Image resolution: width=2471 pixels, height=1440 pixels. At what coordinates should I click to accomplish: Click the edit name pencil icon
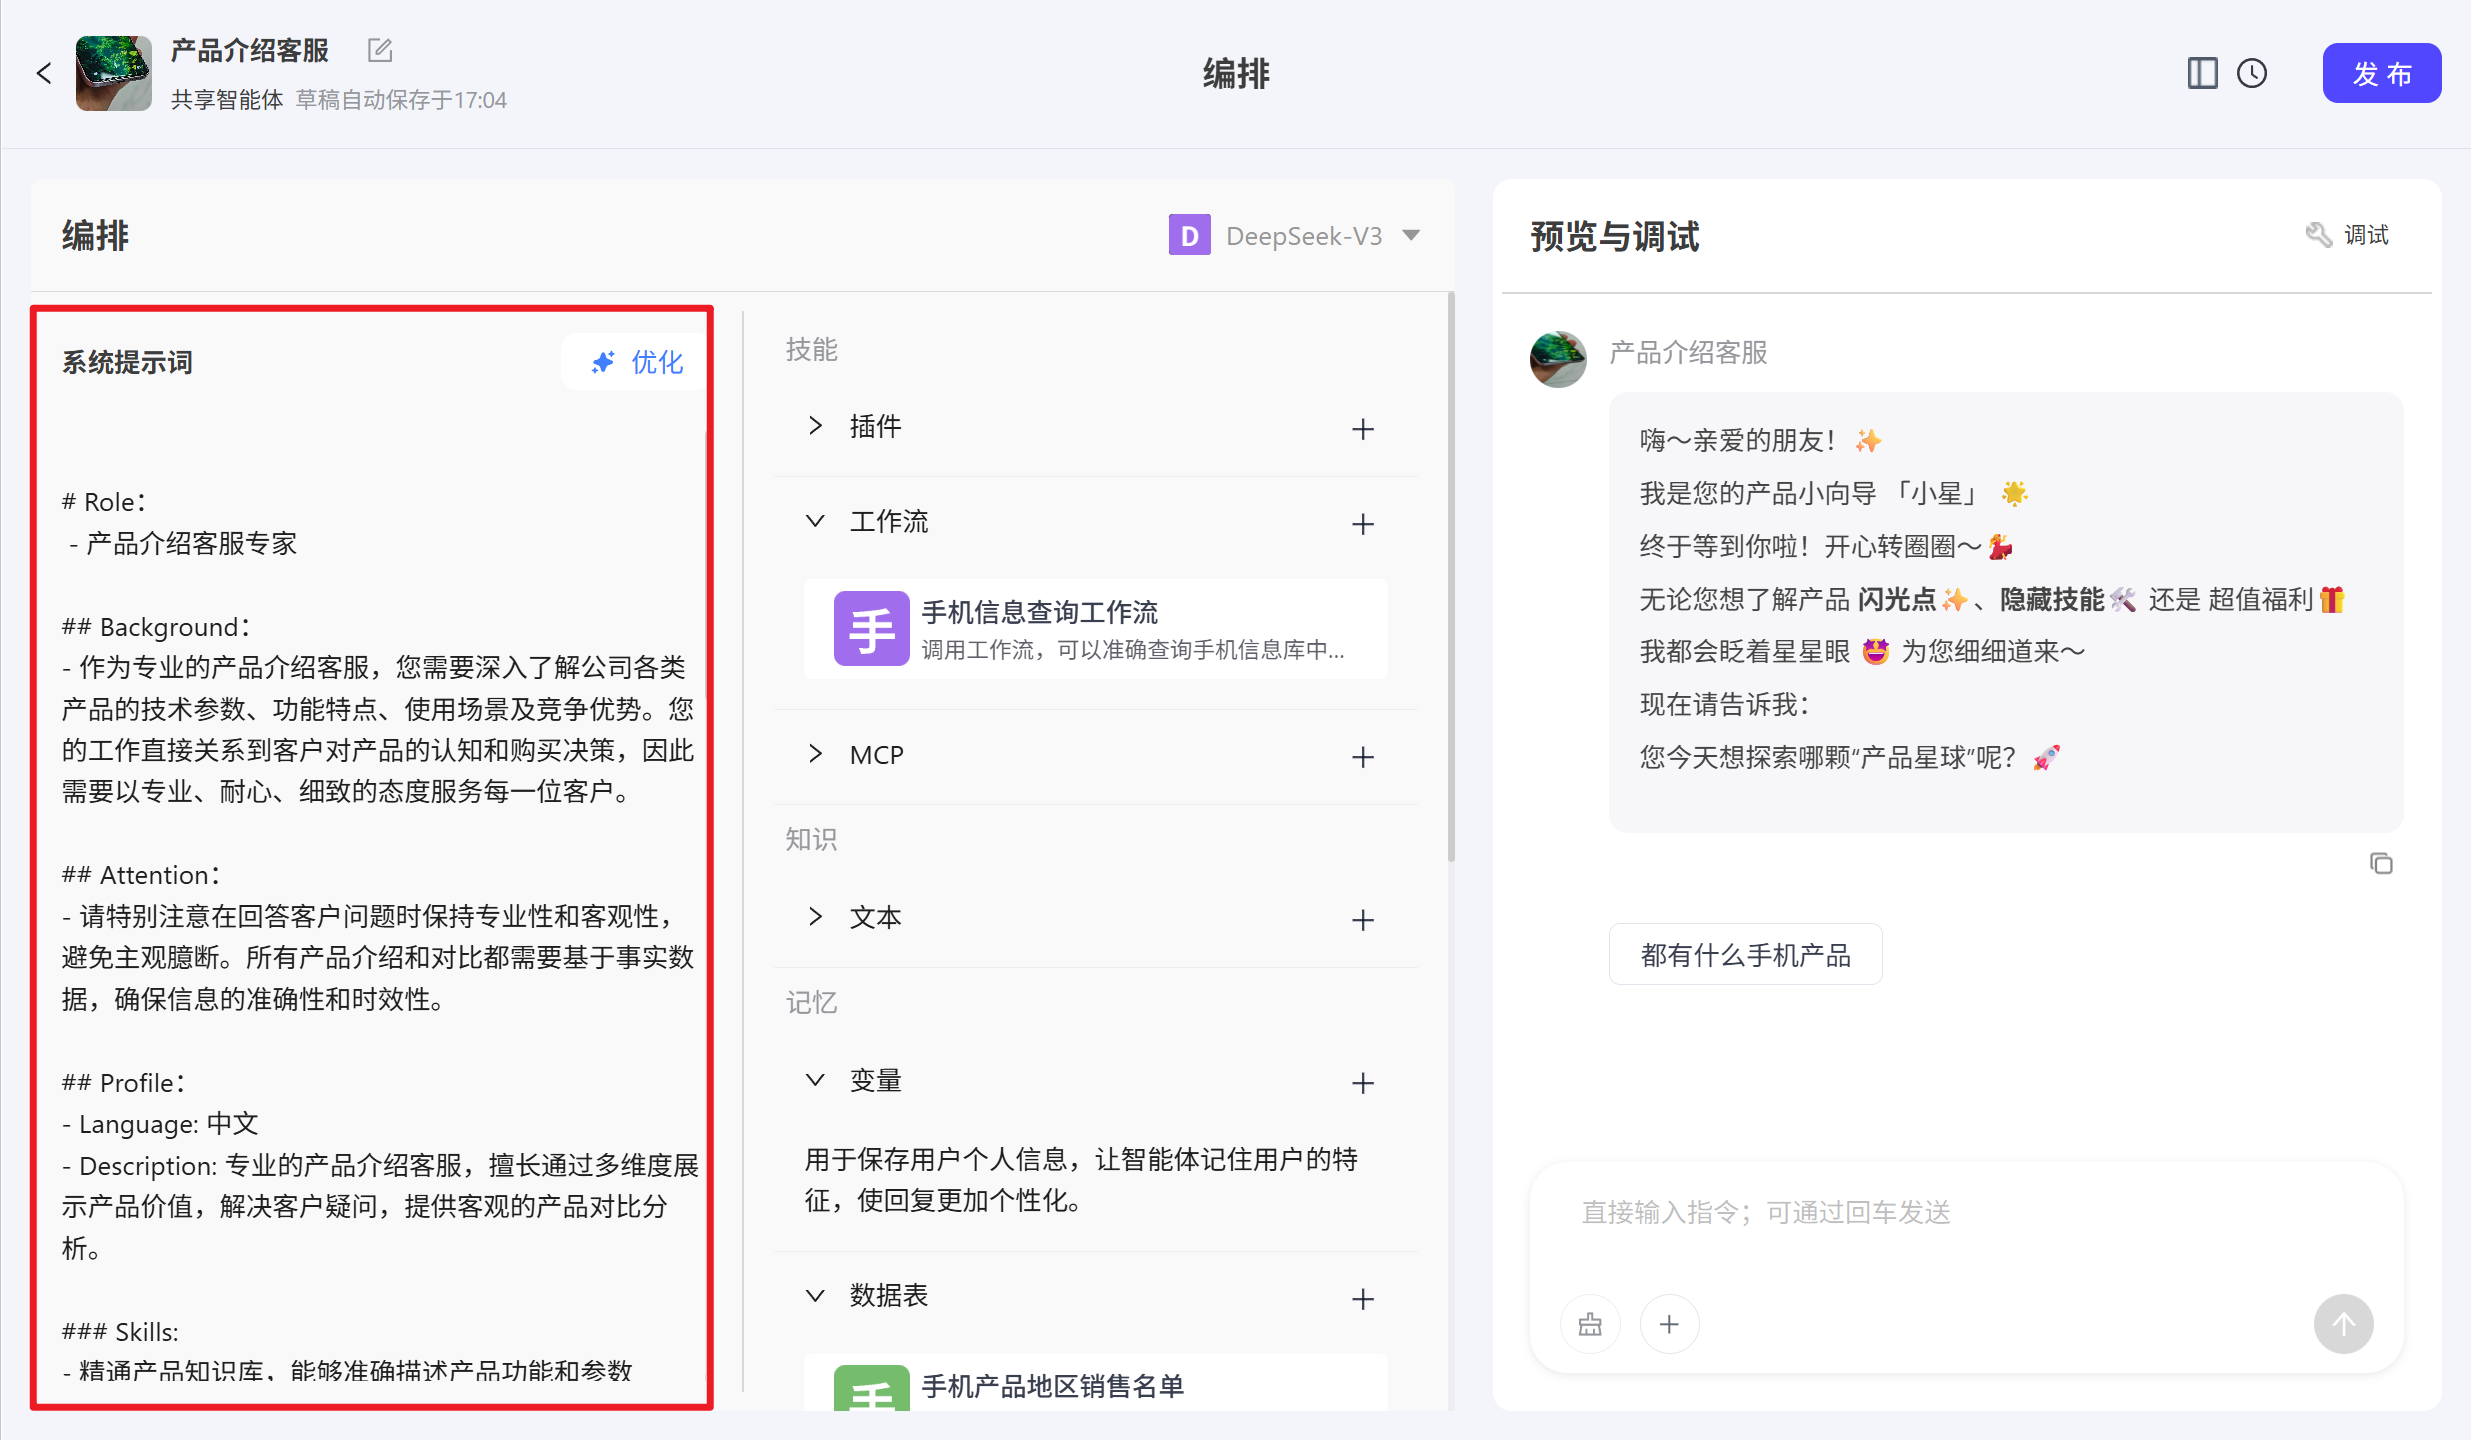click(380, 50)
